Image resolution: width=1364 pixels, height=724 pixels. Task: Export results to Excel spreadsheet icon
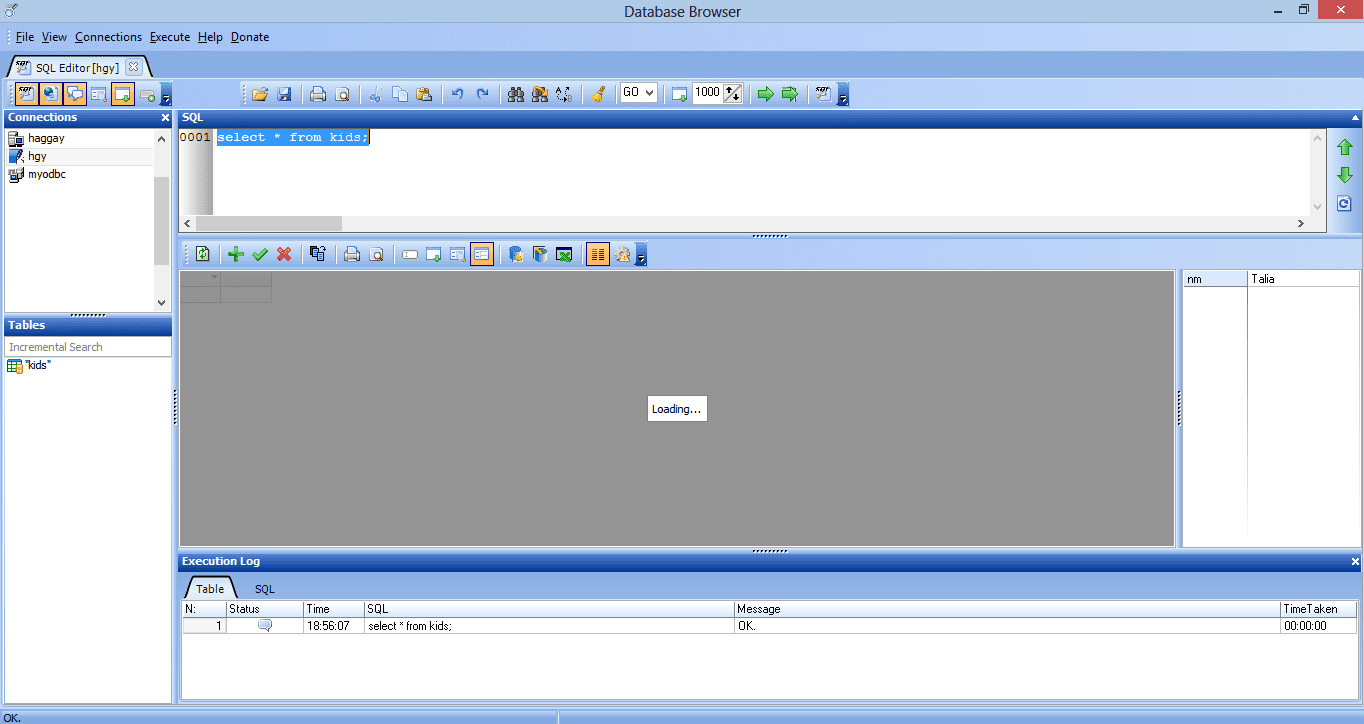[x=564, y=255]
